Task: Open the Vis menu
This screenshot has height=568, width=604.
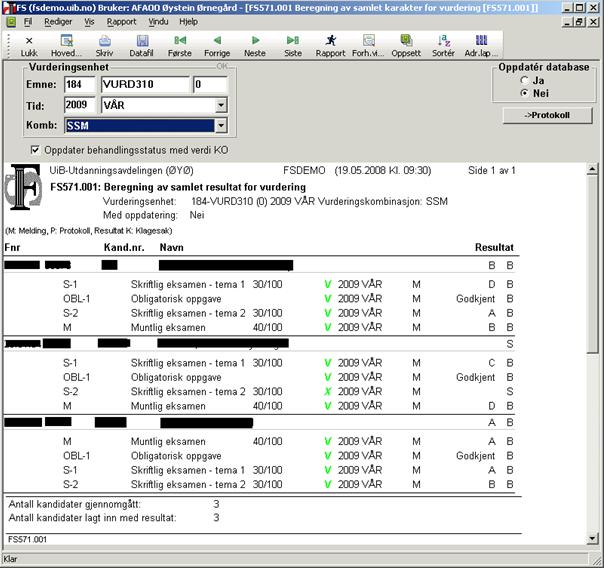Action: click(x=89, y=22)
